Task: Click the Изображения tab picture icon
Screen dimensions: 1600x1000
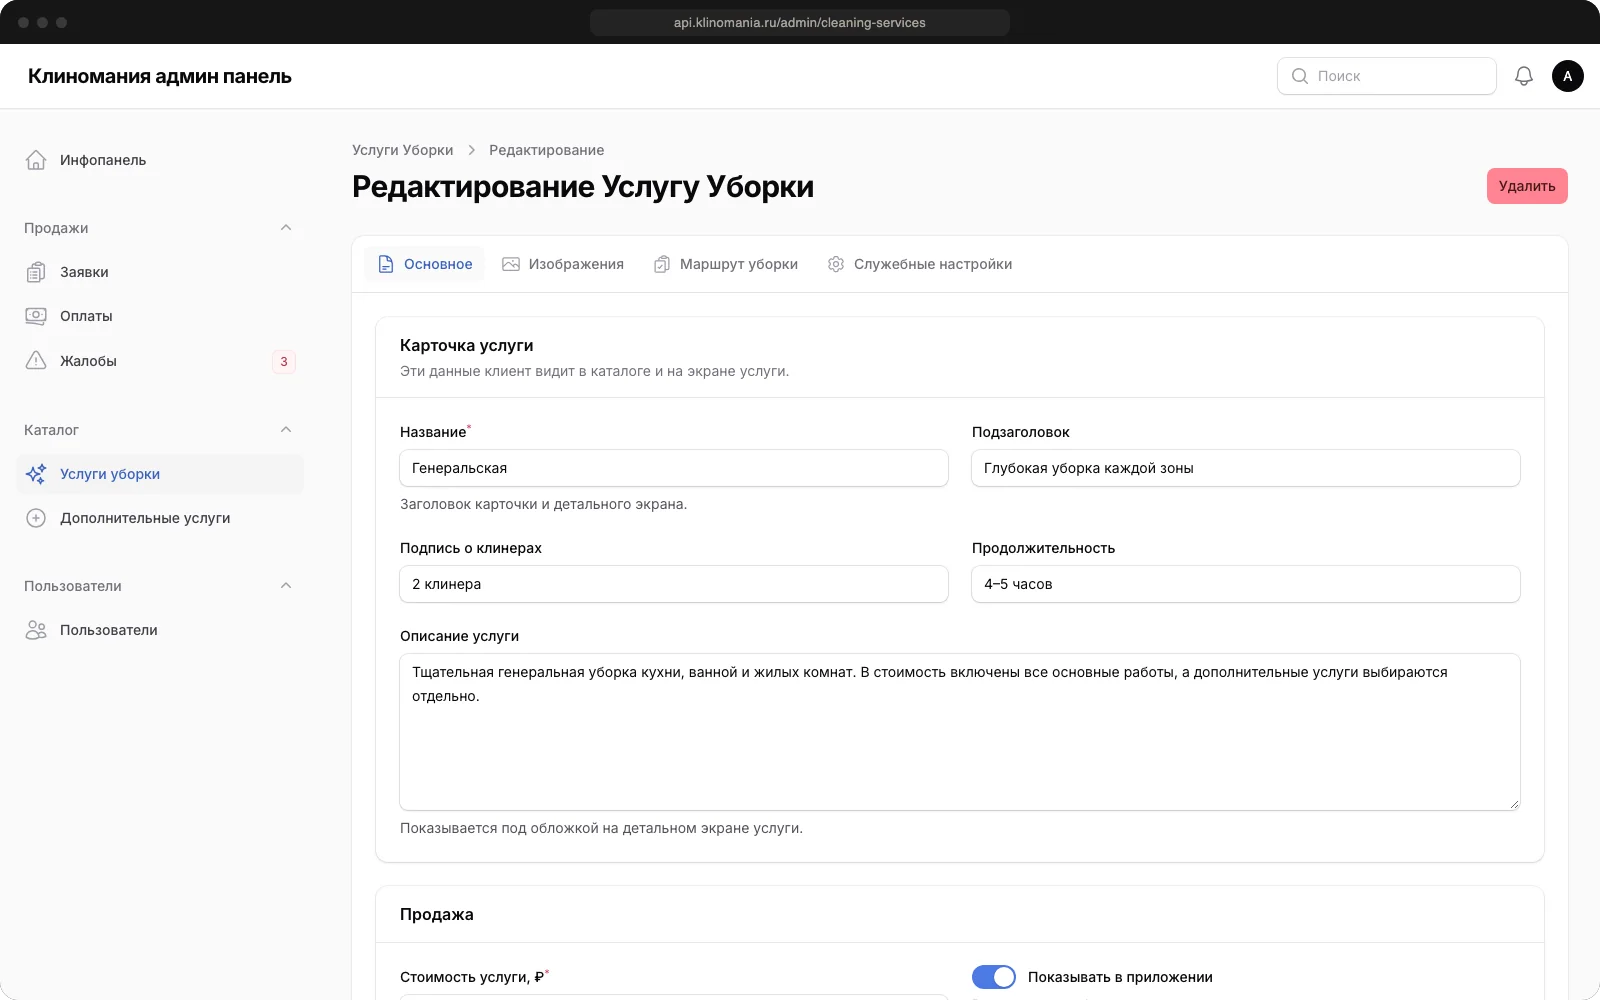Action: [511, 264]
